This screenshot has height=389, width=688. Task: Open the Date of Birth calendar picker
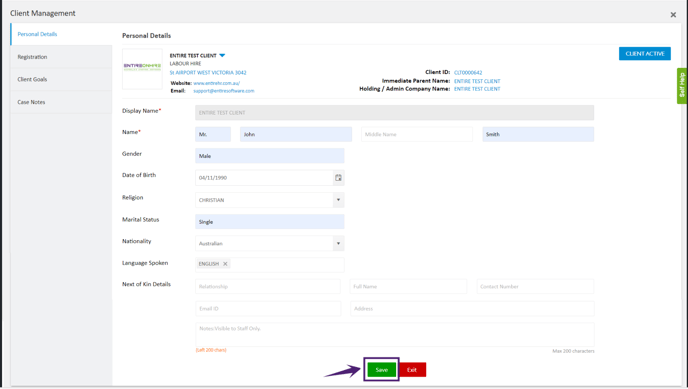(338, 178)
